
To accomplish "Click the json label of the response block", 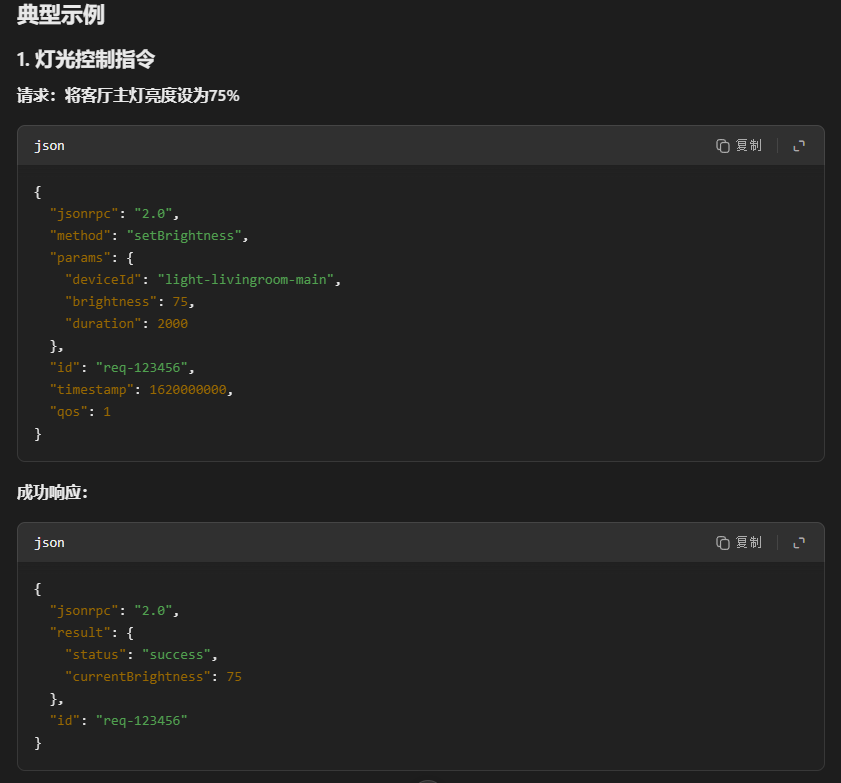I will (49, 543).
